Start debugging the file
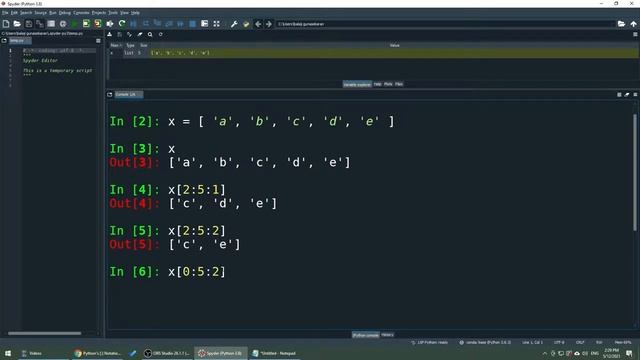 click(133, 24)
